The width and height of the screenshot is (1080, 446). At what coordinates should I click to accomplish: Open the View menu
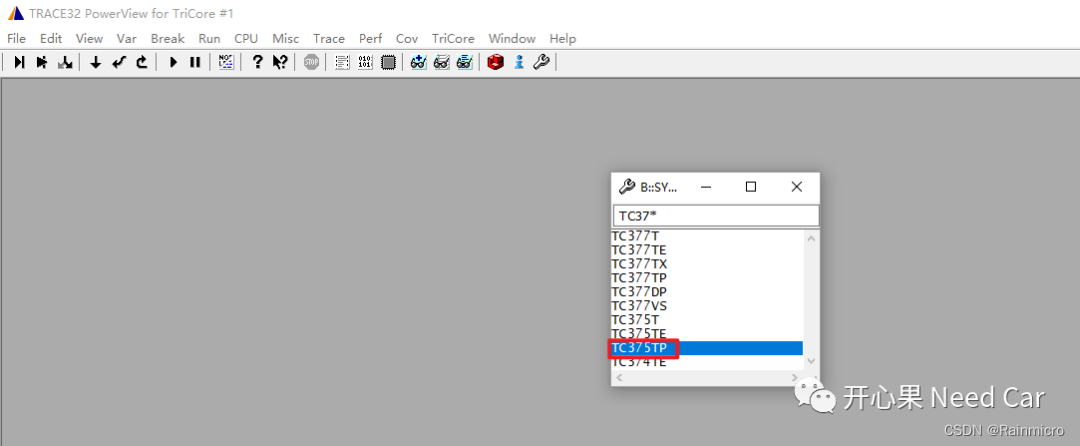[x=90, y=39]
